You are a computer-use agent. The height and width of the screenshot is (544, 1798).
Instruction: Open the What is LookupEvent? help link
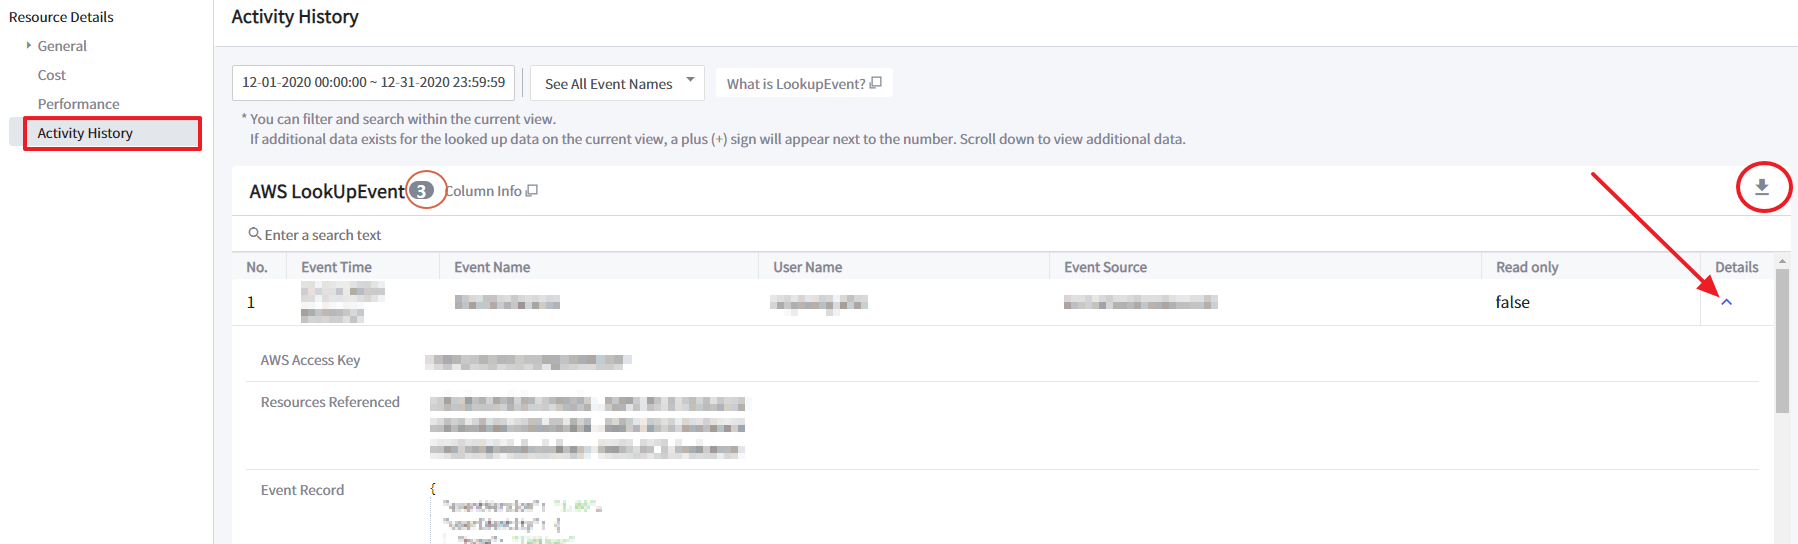pyautogui.click(x=803, y=84)
